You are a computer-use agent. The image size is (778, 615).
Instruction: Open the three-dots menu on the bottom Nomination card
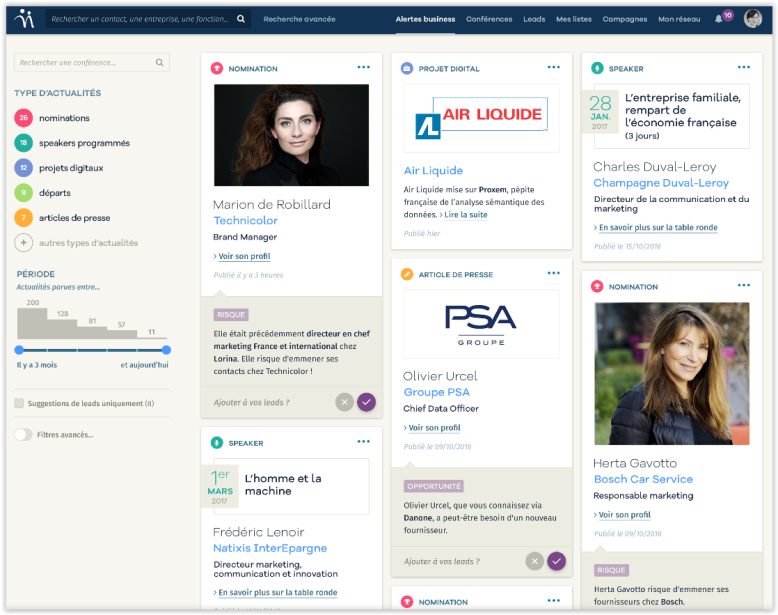point(554,601)
